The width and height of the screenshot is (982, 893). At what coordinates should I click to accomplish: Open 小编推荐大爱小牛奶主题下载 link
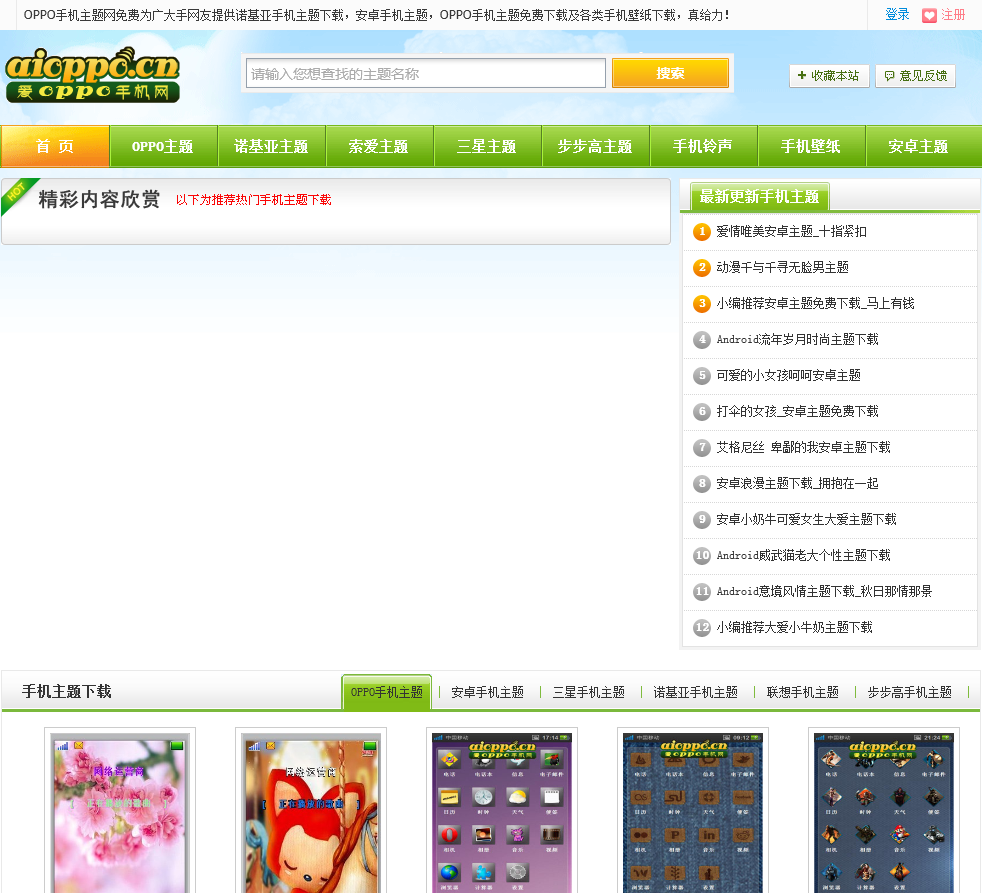point(795,627)
